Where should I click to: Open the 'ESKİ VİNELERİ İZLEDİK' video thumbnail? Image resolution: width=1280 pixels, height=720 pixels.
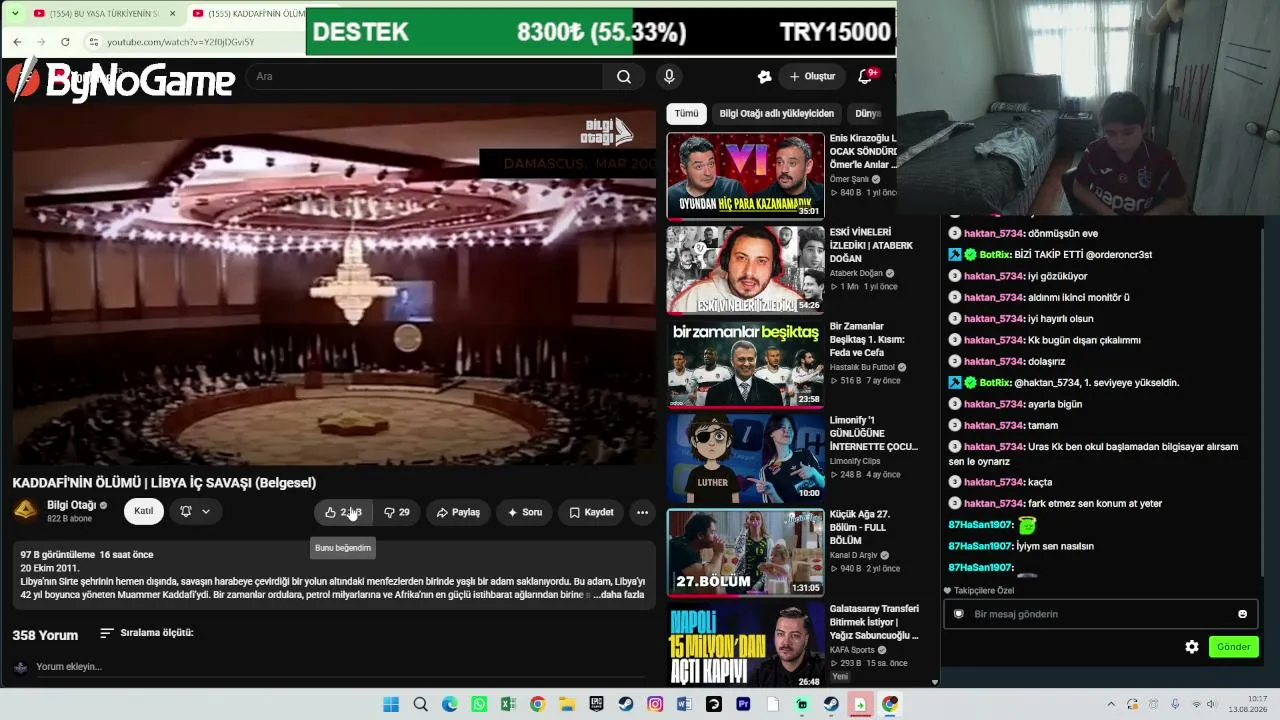746,270
